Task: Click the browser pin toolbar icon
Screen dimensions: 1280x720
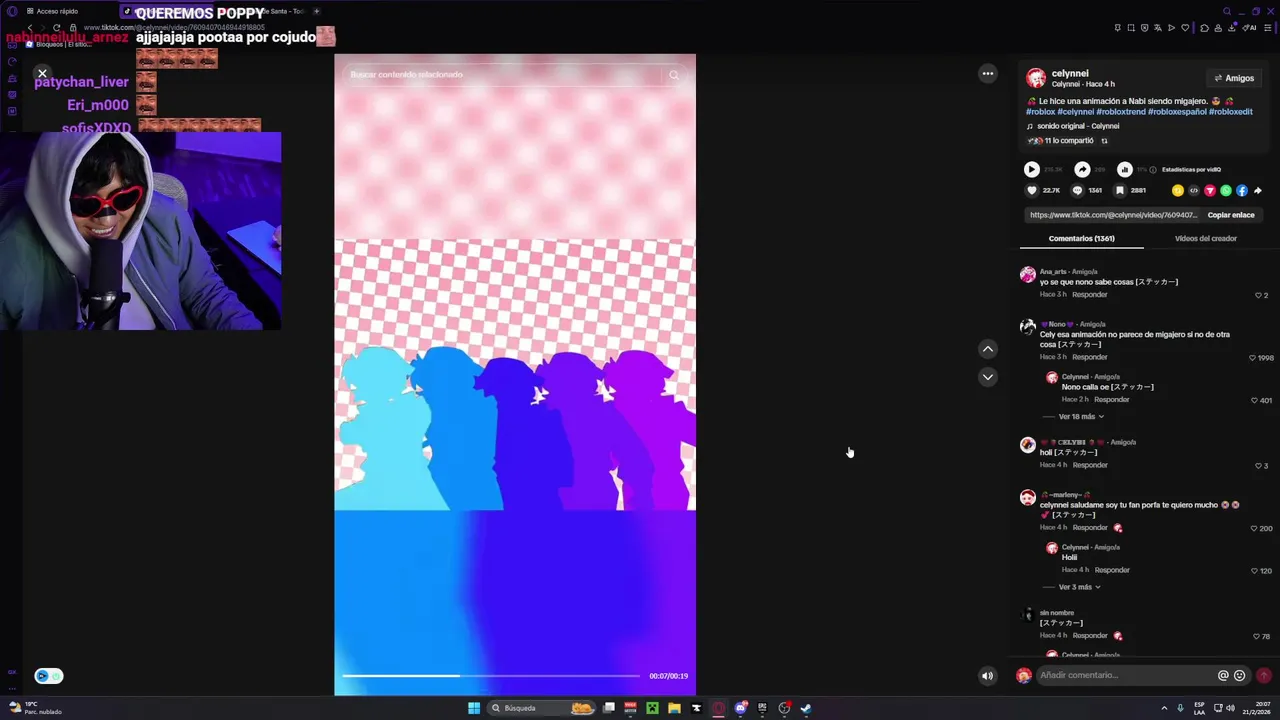Action: [1117, 28]
